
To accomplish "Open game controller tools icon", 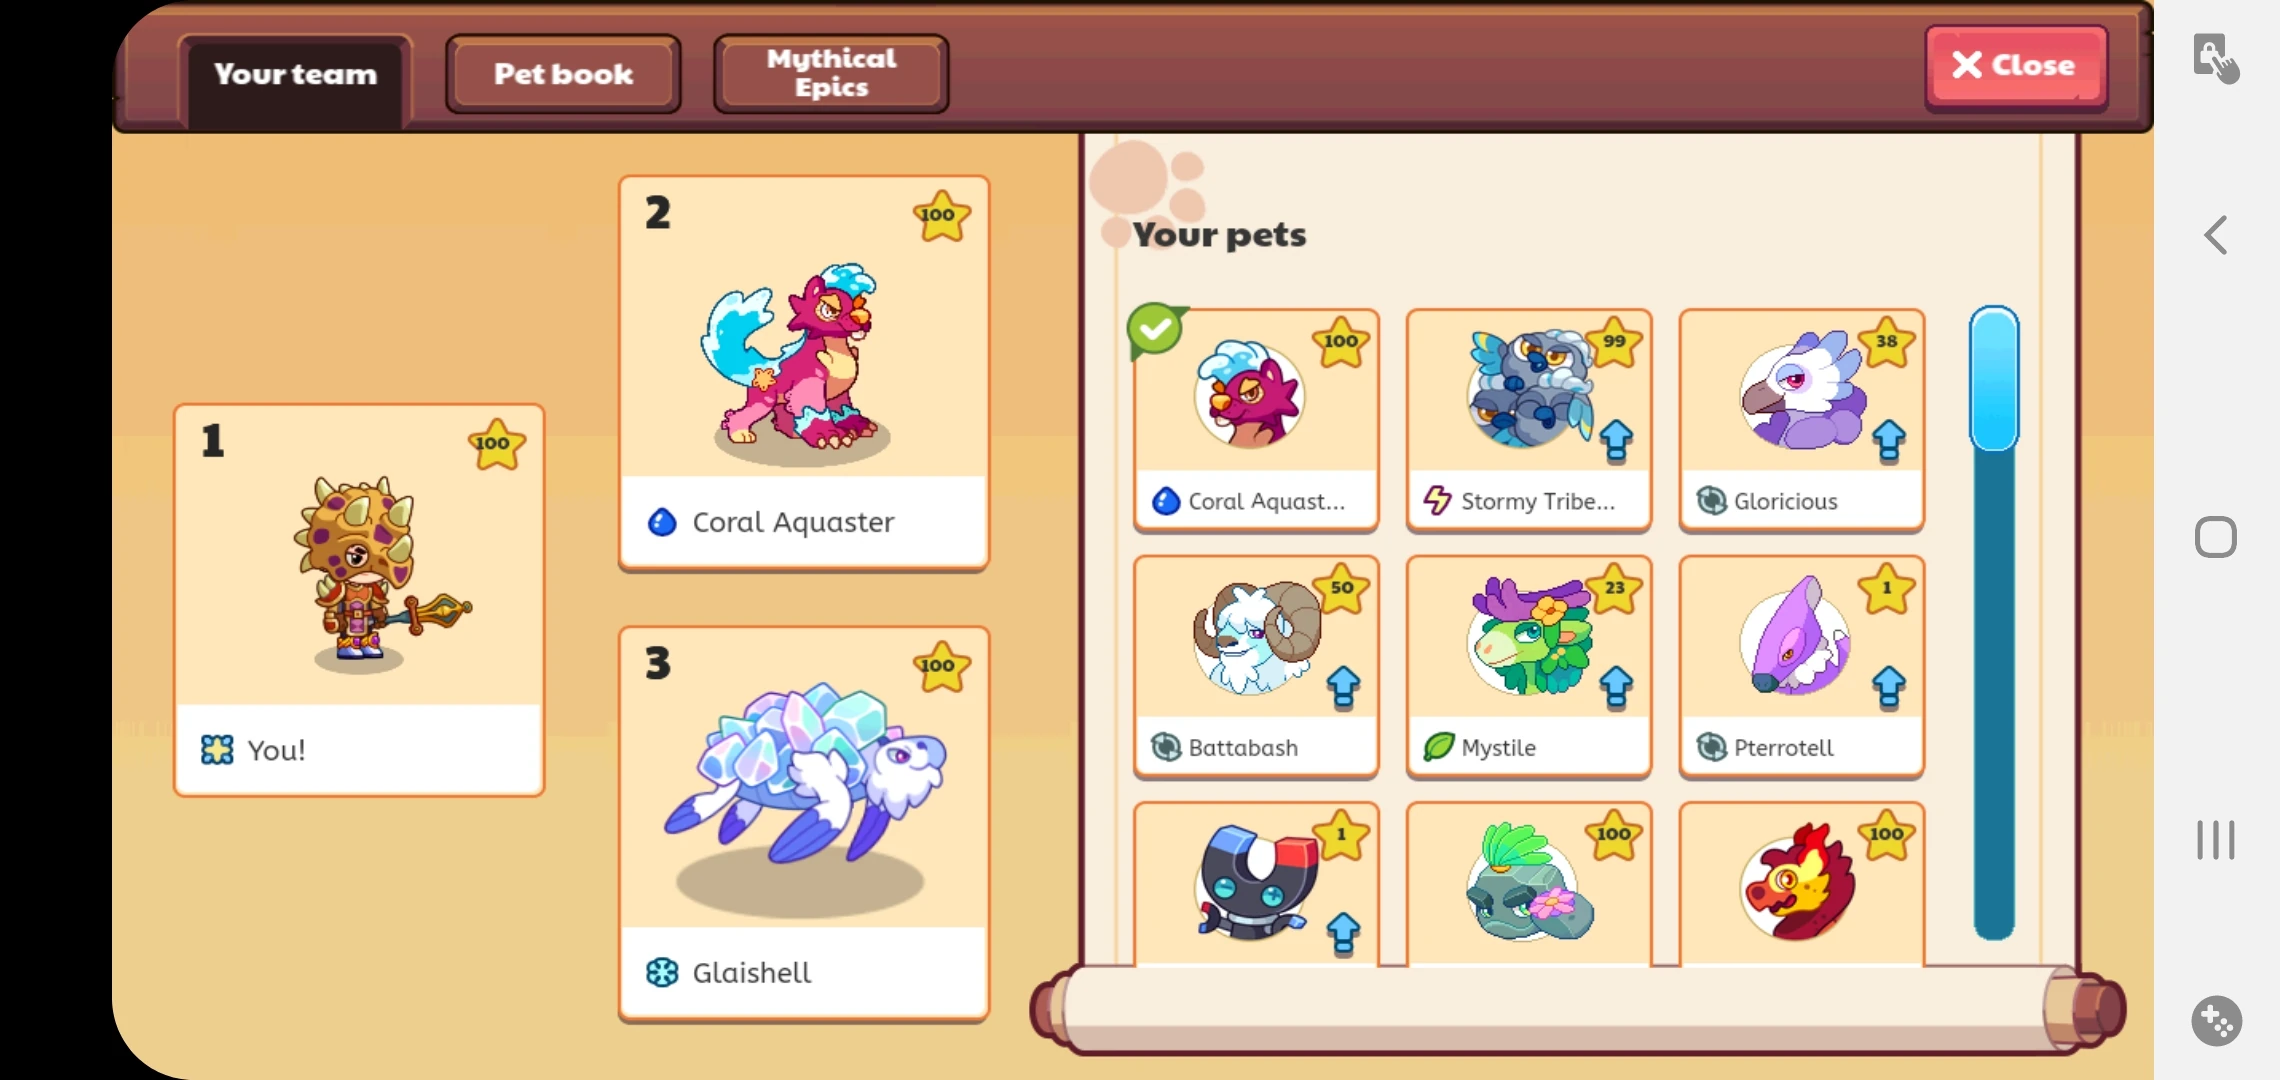I will point(2216,1021).
